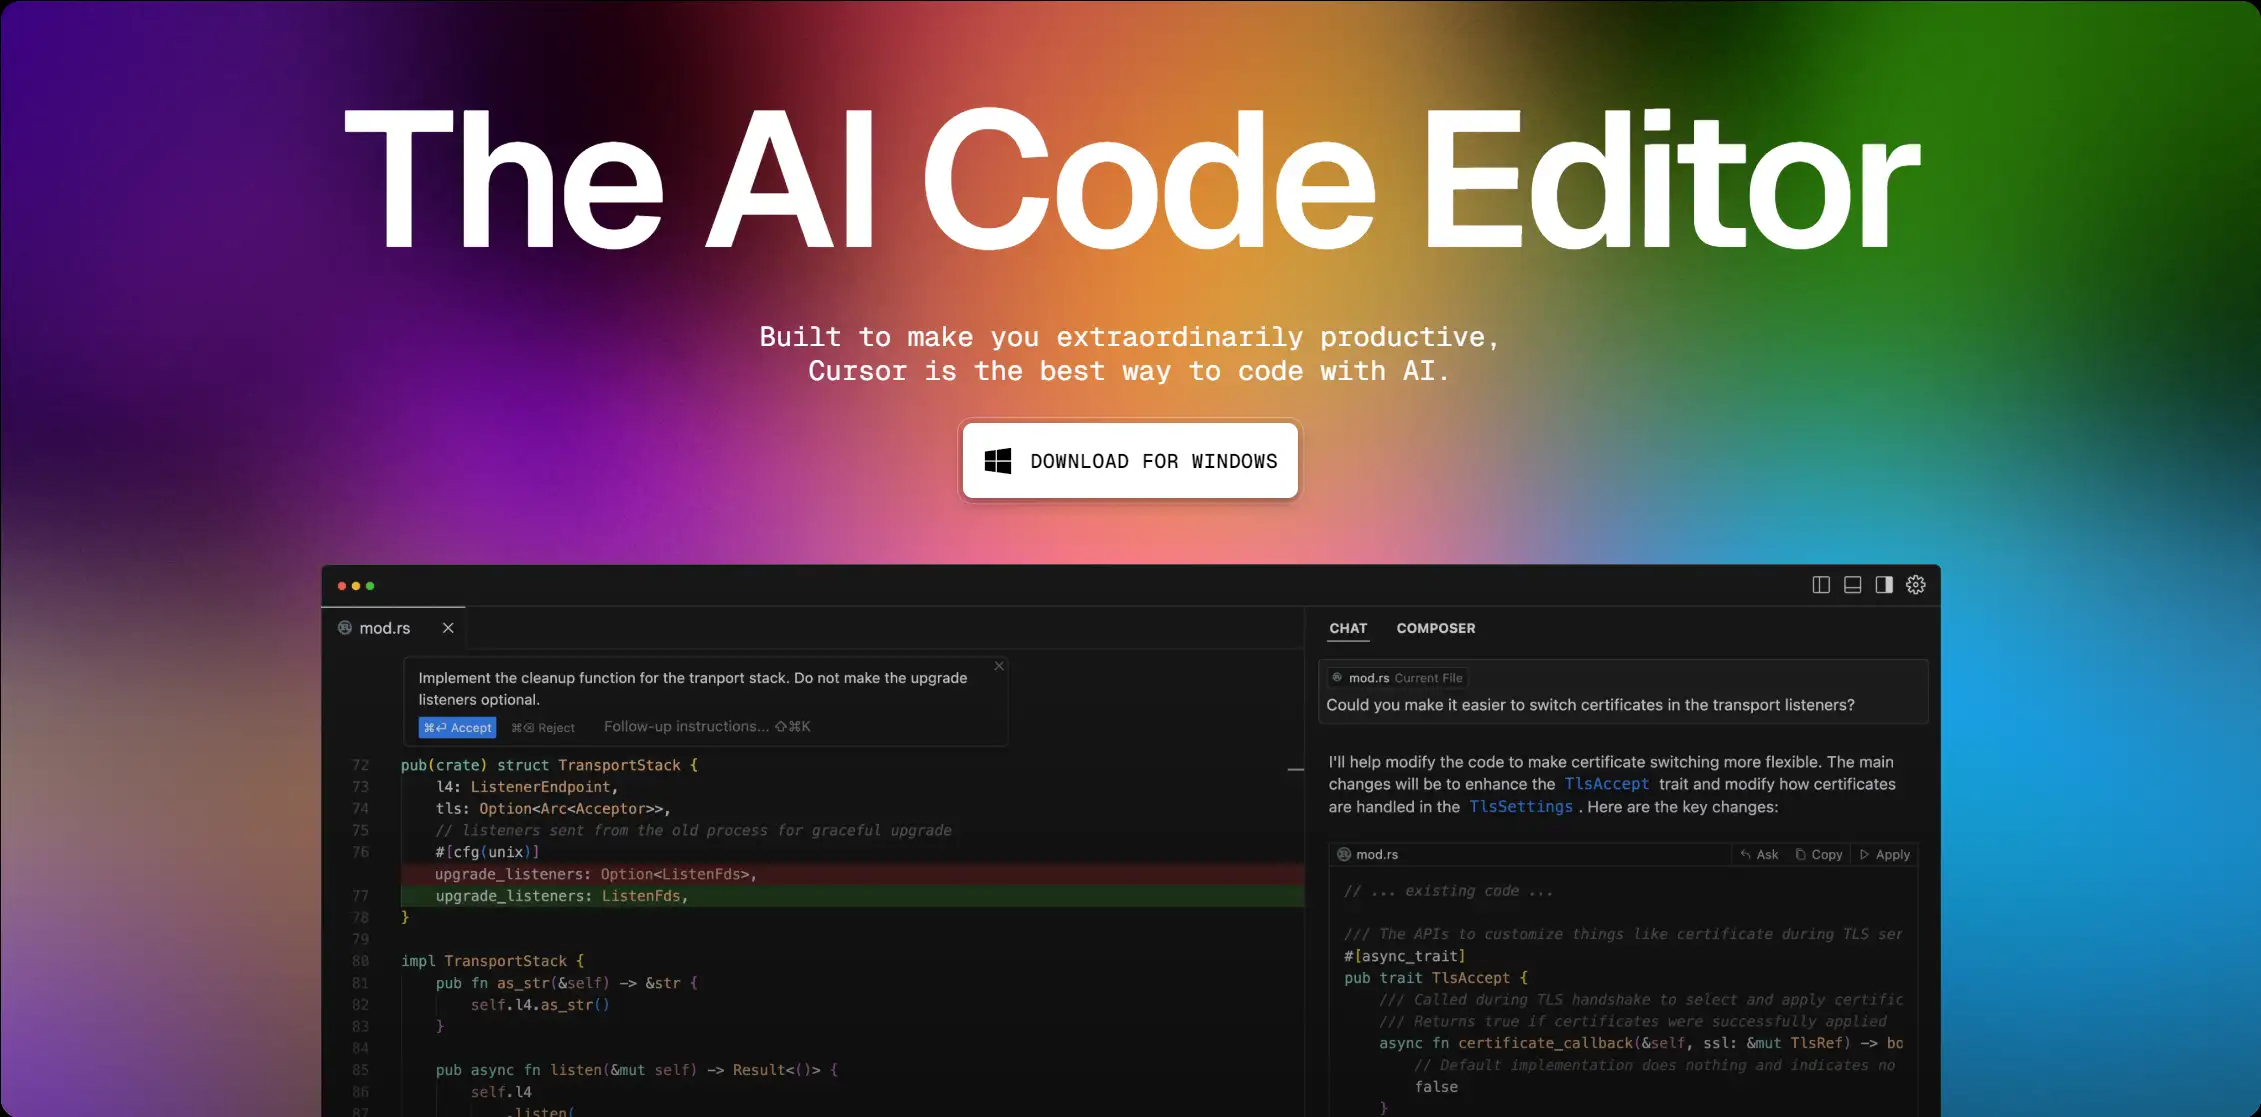Click the 'Cursor is the best way' tagline
Screen dimensions: 2261x1117
pyautogui.click(x=1128, y=371)
